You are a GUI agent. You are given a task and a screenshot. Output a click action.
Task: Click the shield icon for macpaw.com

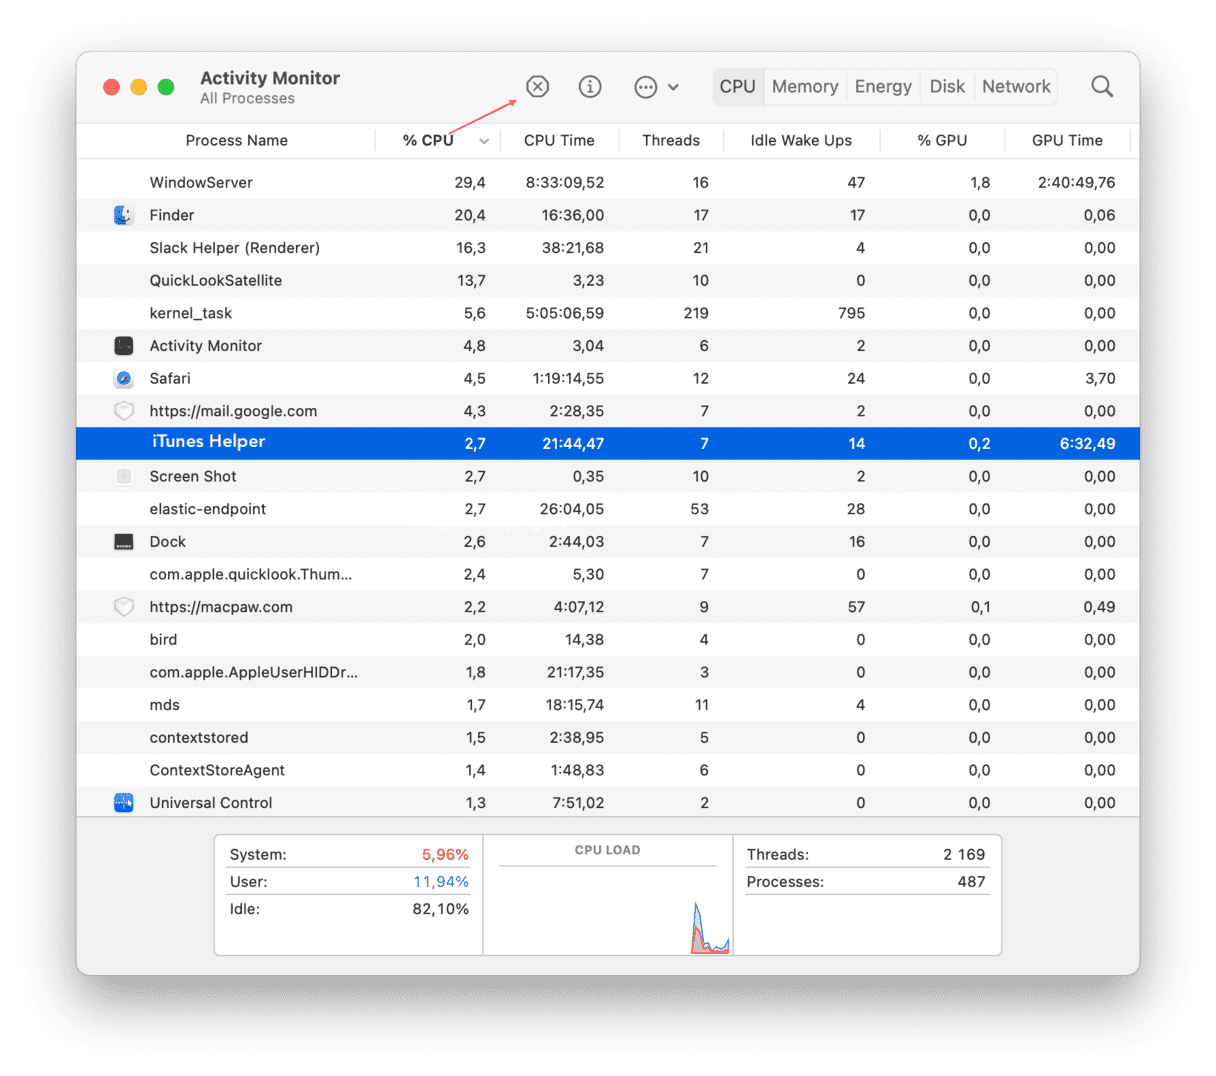click(124, 607)
